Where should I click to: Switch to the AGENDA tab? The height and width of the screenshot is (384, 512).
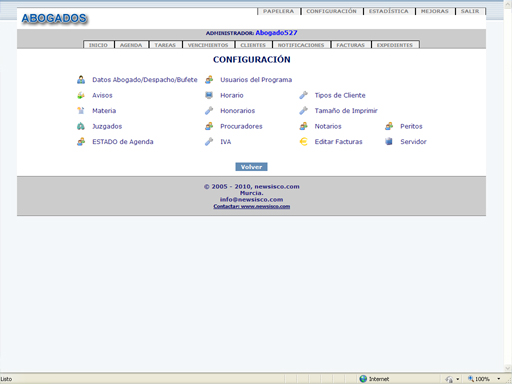131,45
